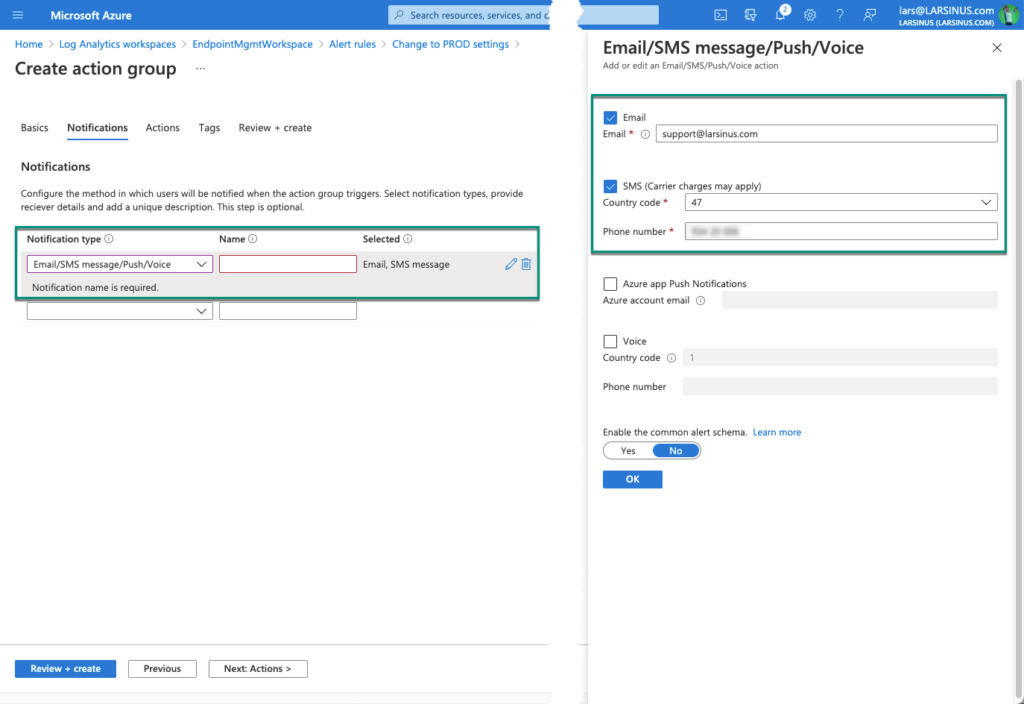Click the search resources box
This screenshot has width=1024, height=704.
(x=523, y=15)
